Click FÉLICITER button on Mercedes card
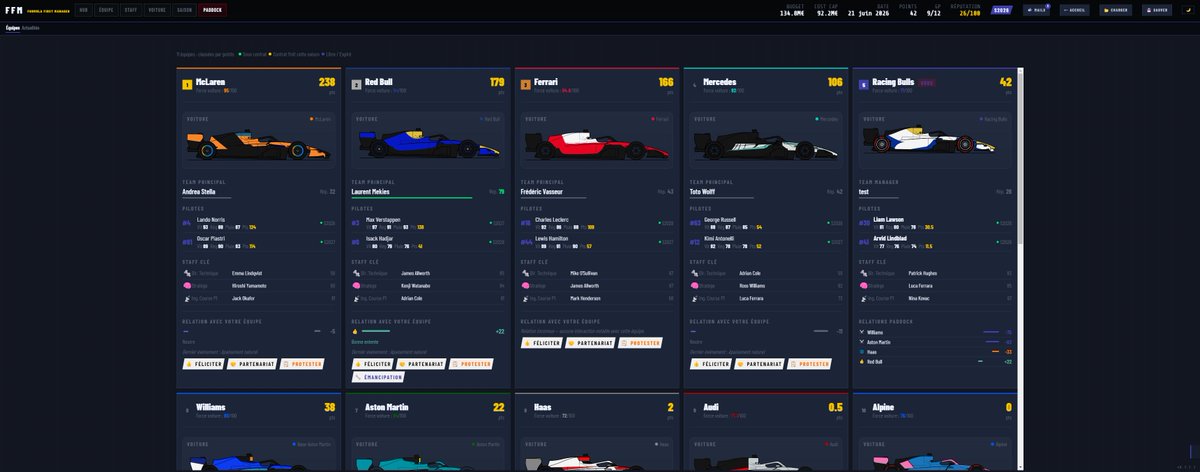1200x472 pixels. pyautogui.click(x=710, y=364)
